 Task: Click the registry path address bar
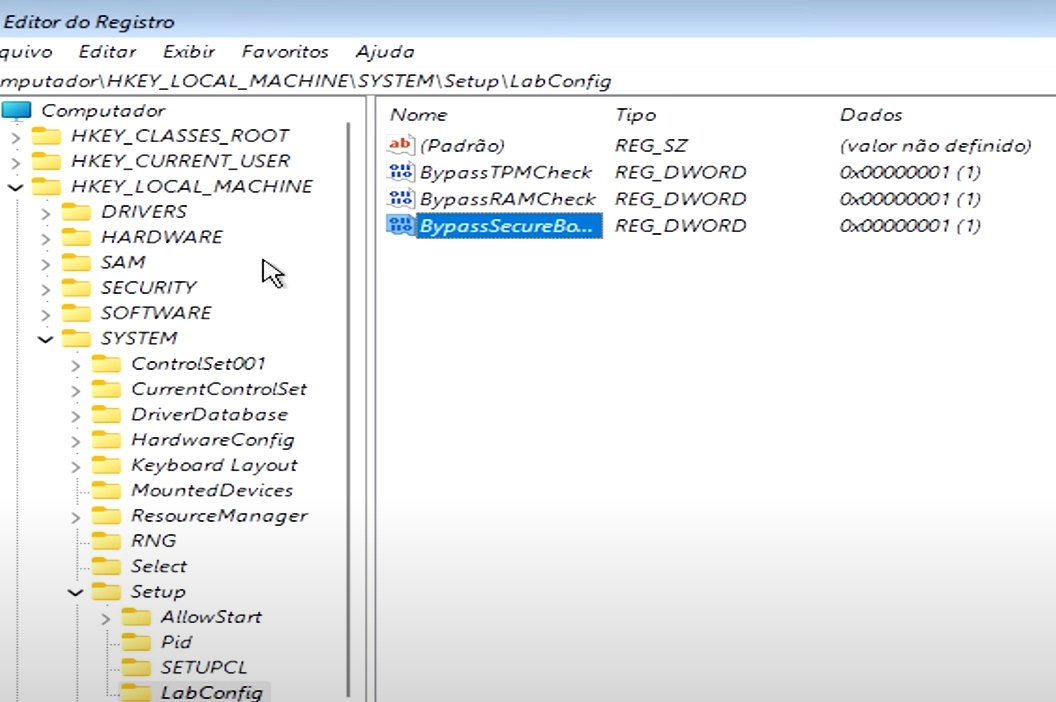(x=528, y=81)
